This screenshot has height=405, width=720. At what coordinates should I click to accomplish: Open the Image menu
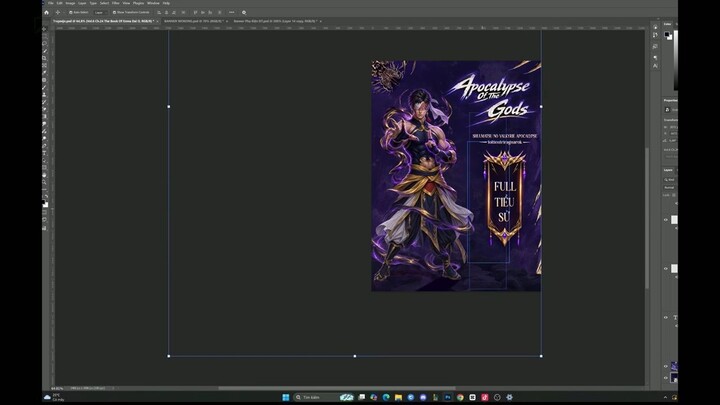tap(70, 3)
